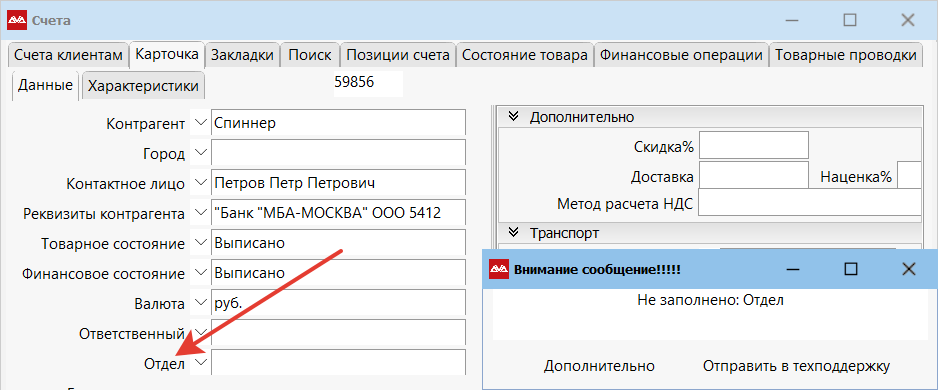Open the Контактное лицо dropdown arrow
This screenshot has height=390, width=938.
click(x=200, y=183)
